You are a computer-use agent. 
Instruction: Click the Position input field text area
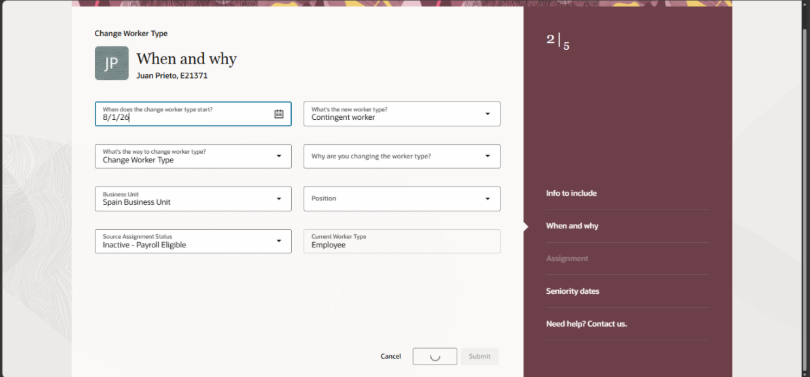(393, 199)
